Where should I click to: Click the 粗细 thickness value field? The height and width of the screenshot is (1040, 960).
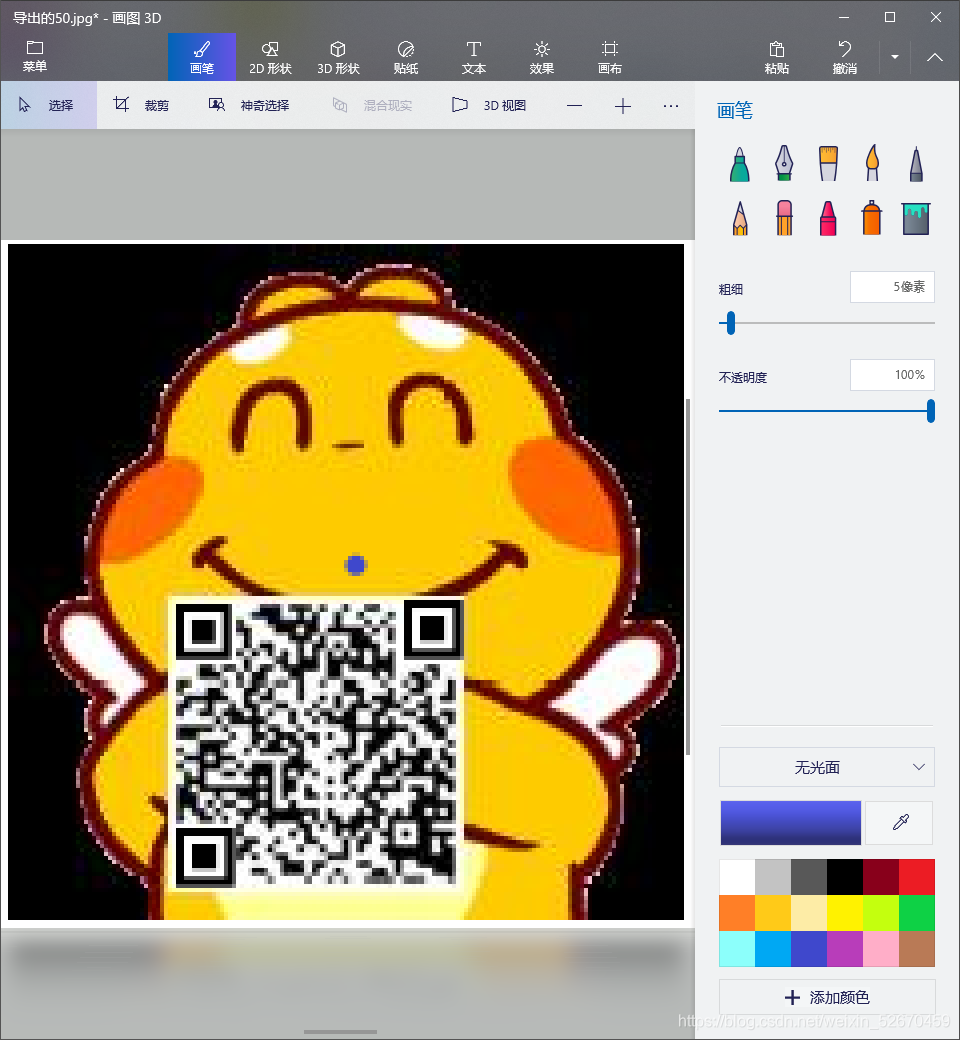click(x=892, y=287)
